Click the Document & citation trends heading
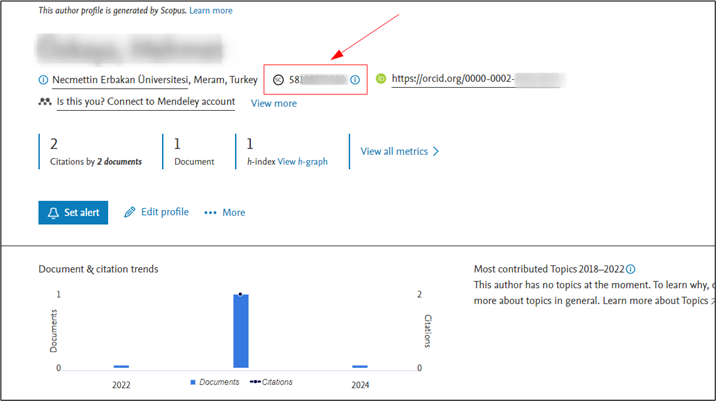 (98, 269)
